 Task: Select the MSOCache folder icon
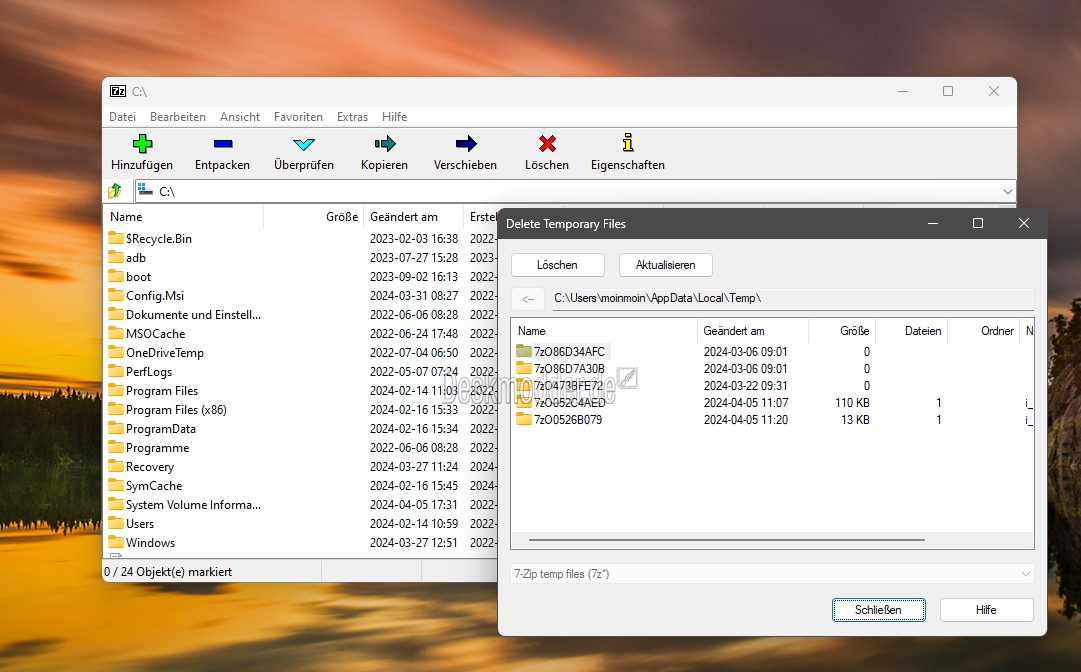(116, 333)
